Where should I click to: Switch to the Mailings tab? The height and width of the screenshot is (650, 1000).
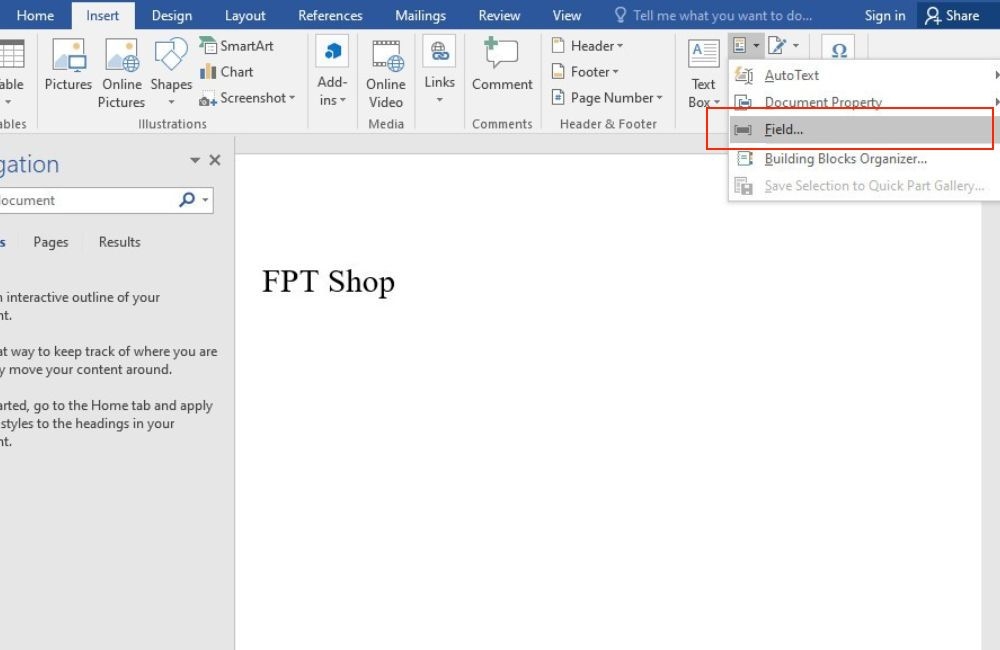click(420, 15)
